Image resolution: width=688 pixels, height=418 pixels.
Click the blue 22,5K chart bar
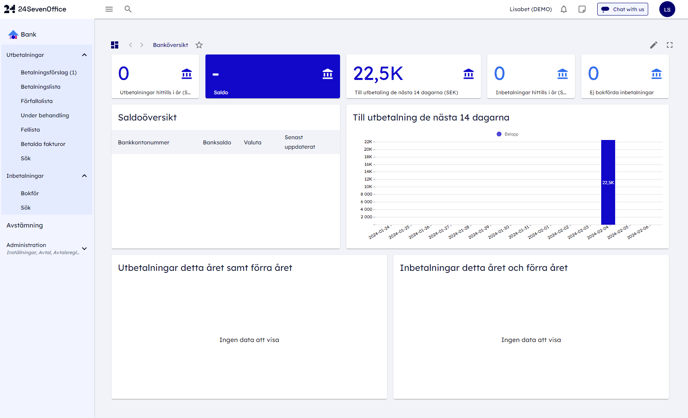pyautogui.click(x=608, y=182)
